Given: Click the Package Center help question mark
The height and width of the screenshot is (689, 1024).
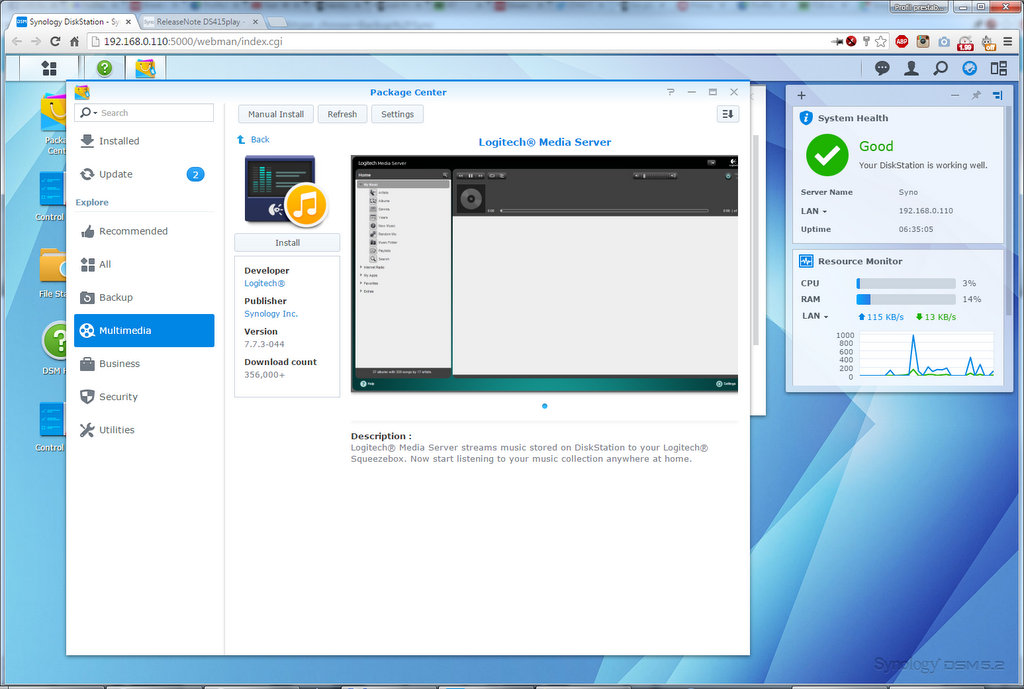Looking at the screenshot, I should click(x=671, y=92).
